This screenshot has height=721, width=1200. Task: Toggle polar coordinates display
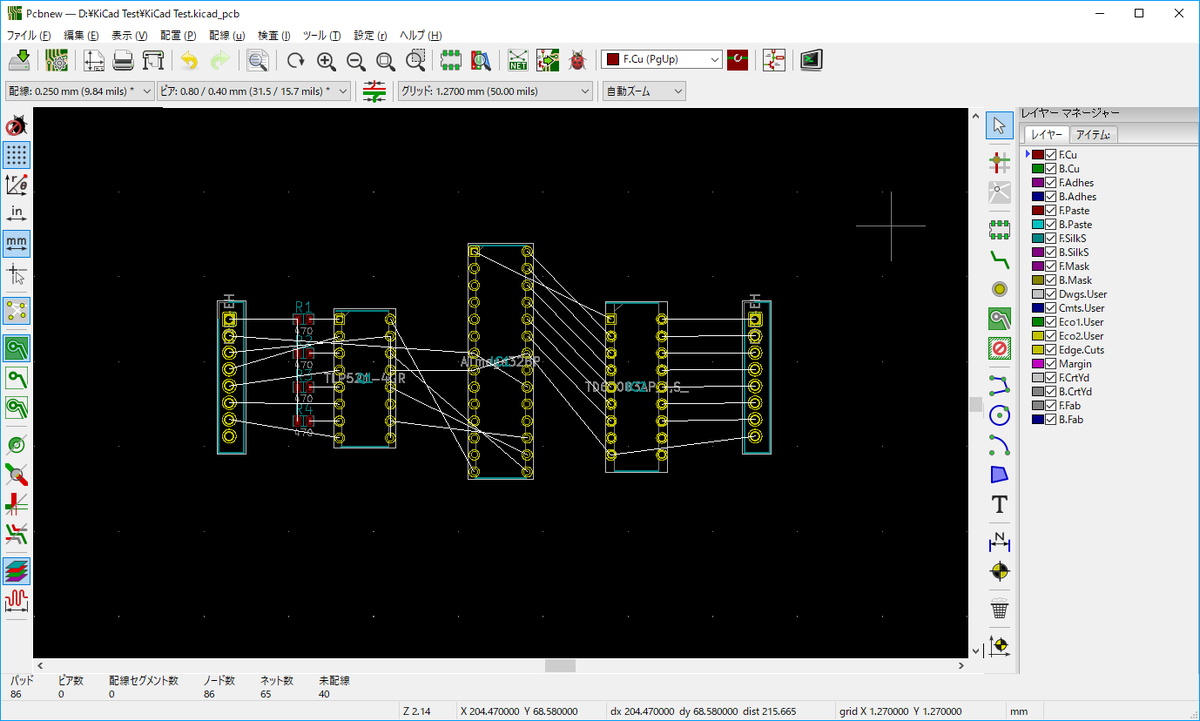tap(17, 184)
